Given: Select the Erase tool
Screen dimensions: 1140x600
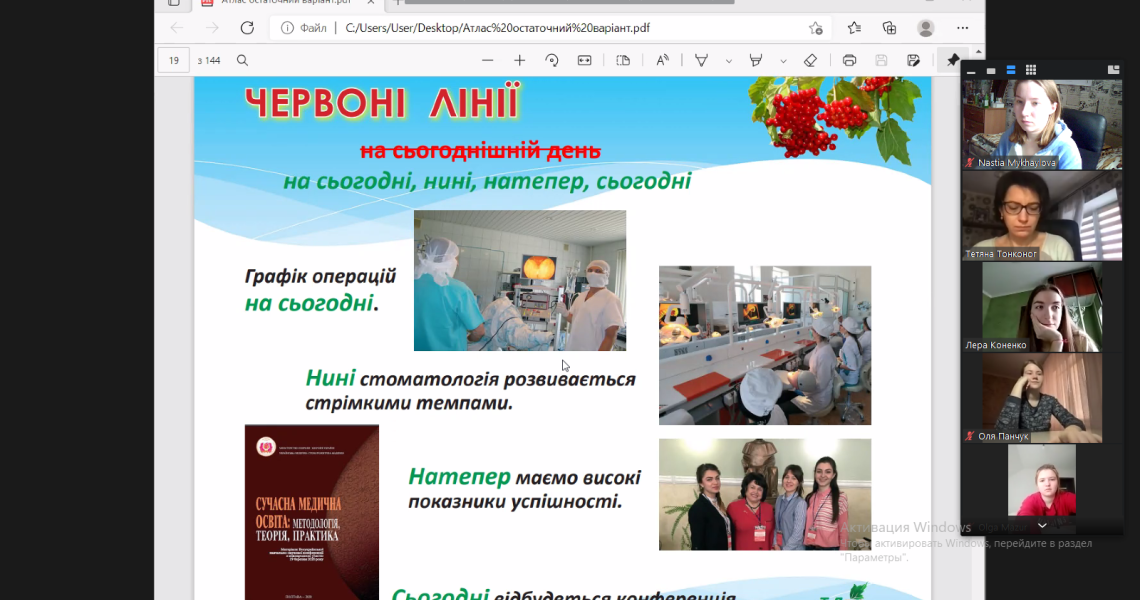Looking at the screenshot, I should pyautogui.click(x=811, y=60).
